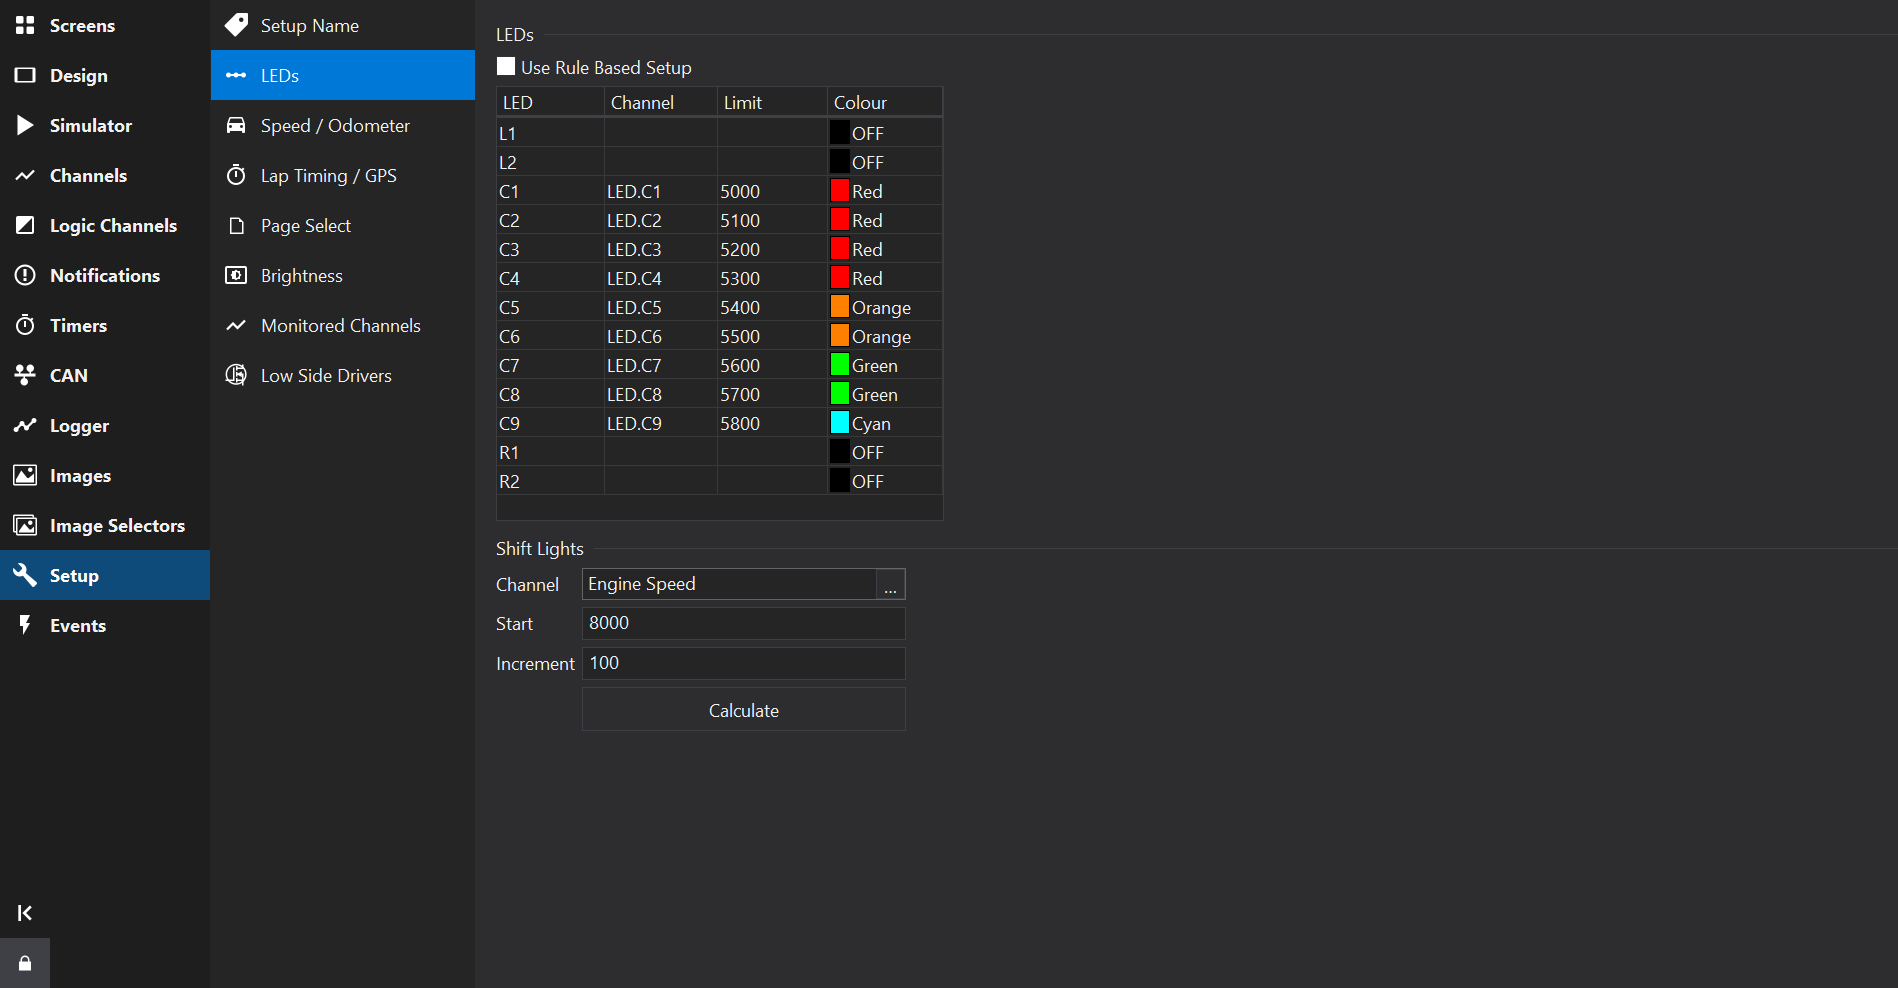This screenshot has height=988, width=1898.
Task: Open the Speed / Odometer setup page
Action: [335, 125]
